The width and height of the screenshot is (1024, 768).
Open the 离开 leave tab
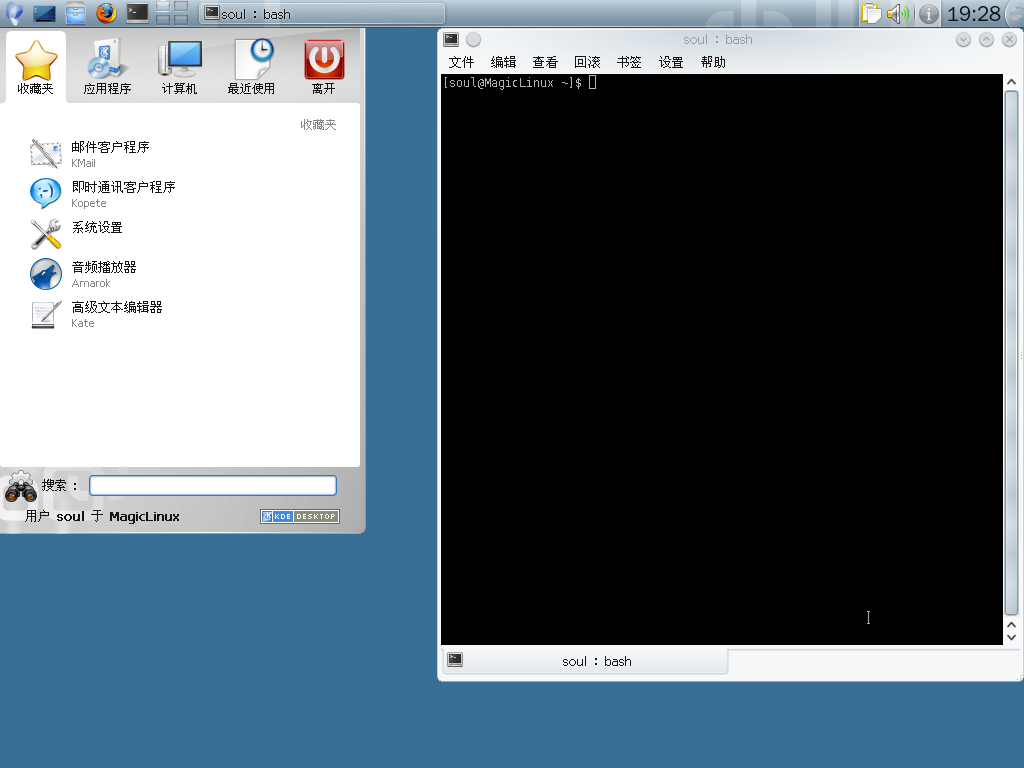(323, 67)
